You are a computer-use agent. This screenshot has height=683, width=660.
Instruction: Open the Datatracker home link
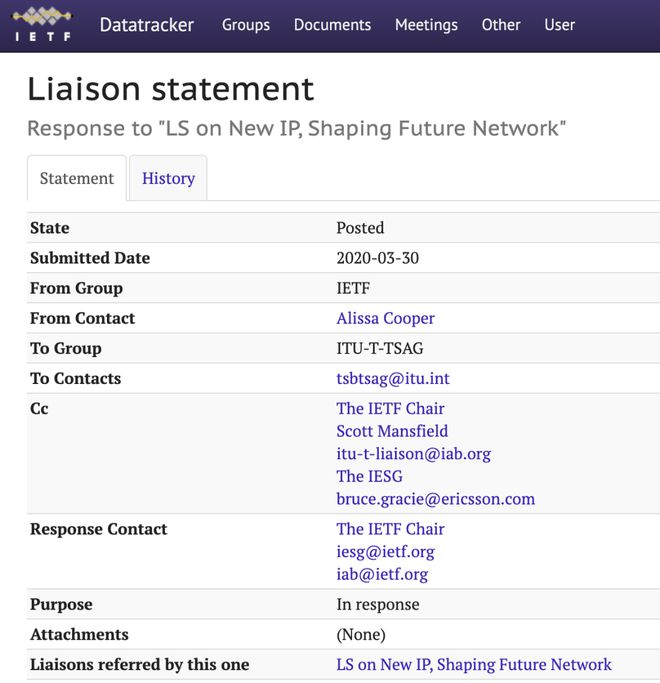pos(146,25)
